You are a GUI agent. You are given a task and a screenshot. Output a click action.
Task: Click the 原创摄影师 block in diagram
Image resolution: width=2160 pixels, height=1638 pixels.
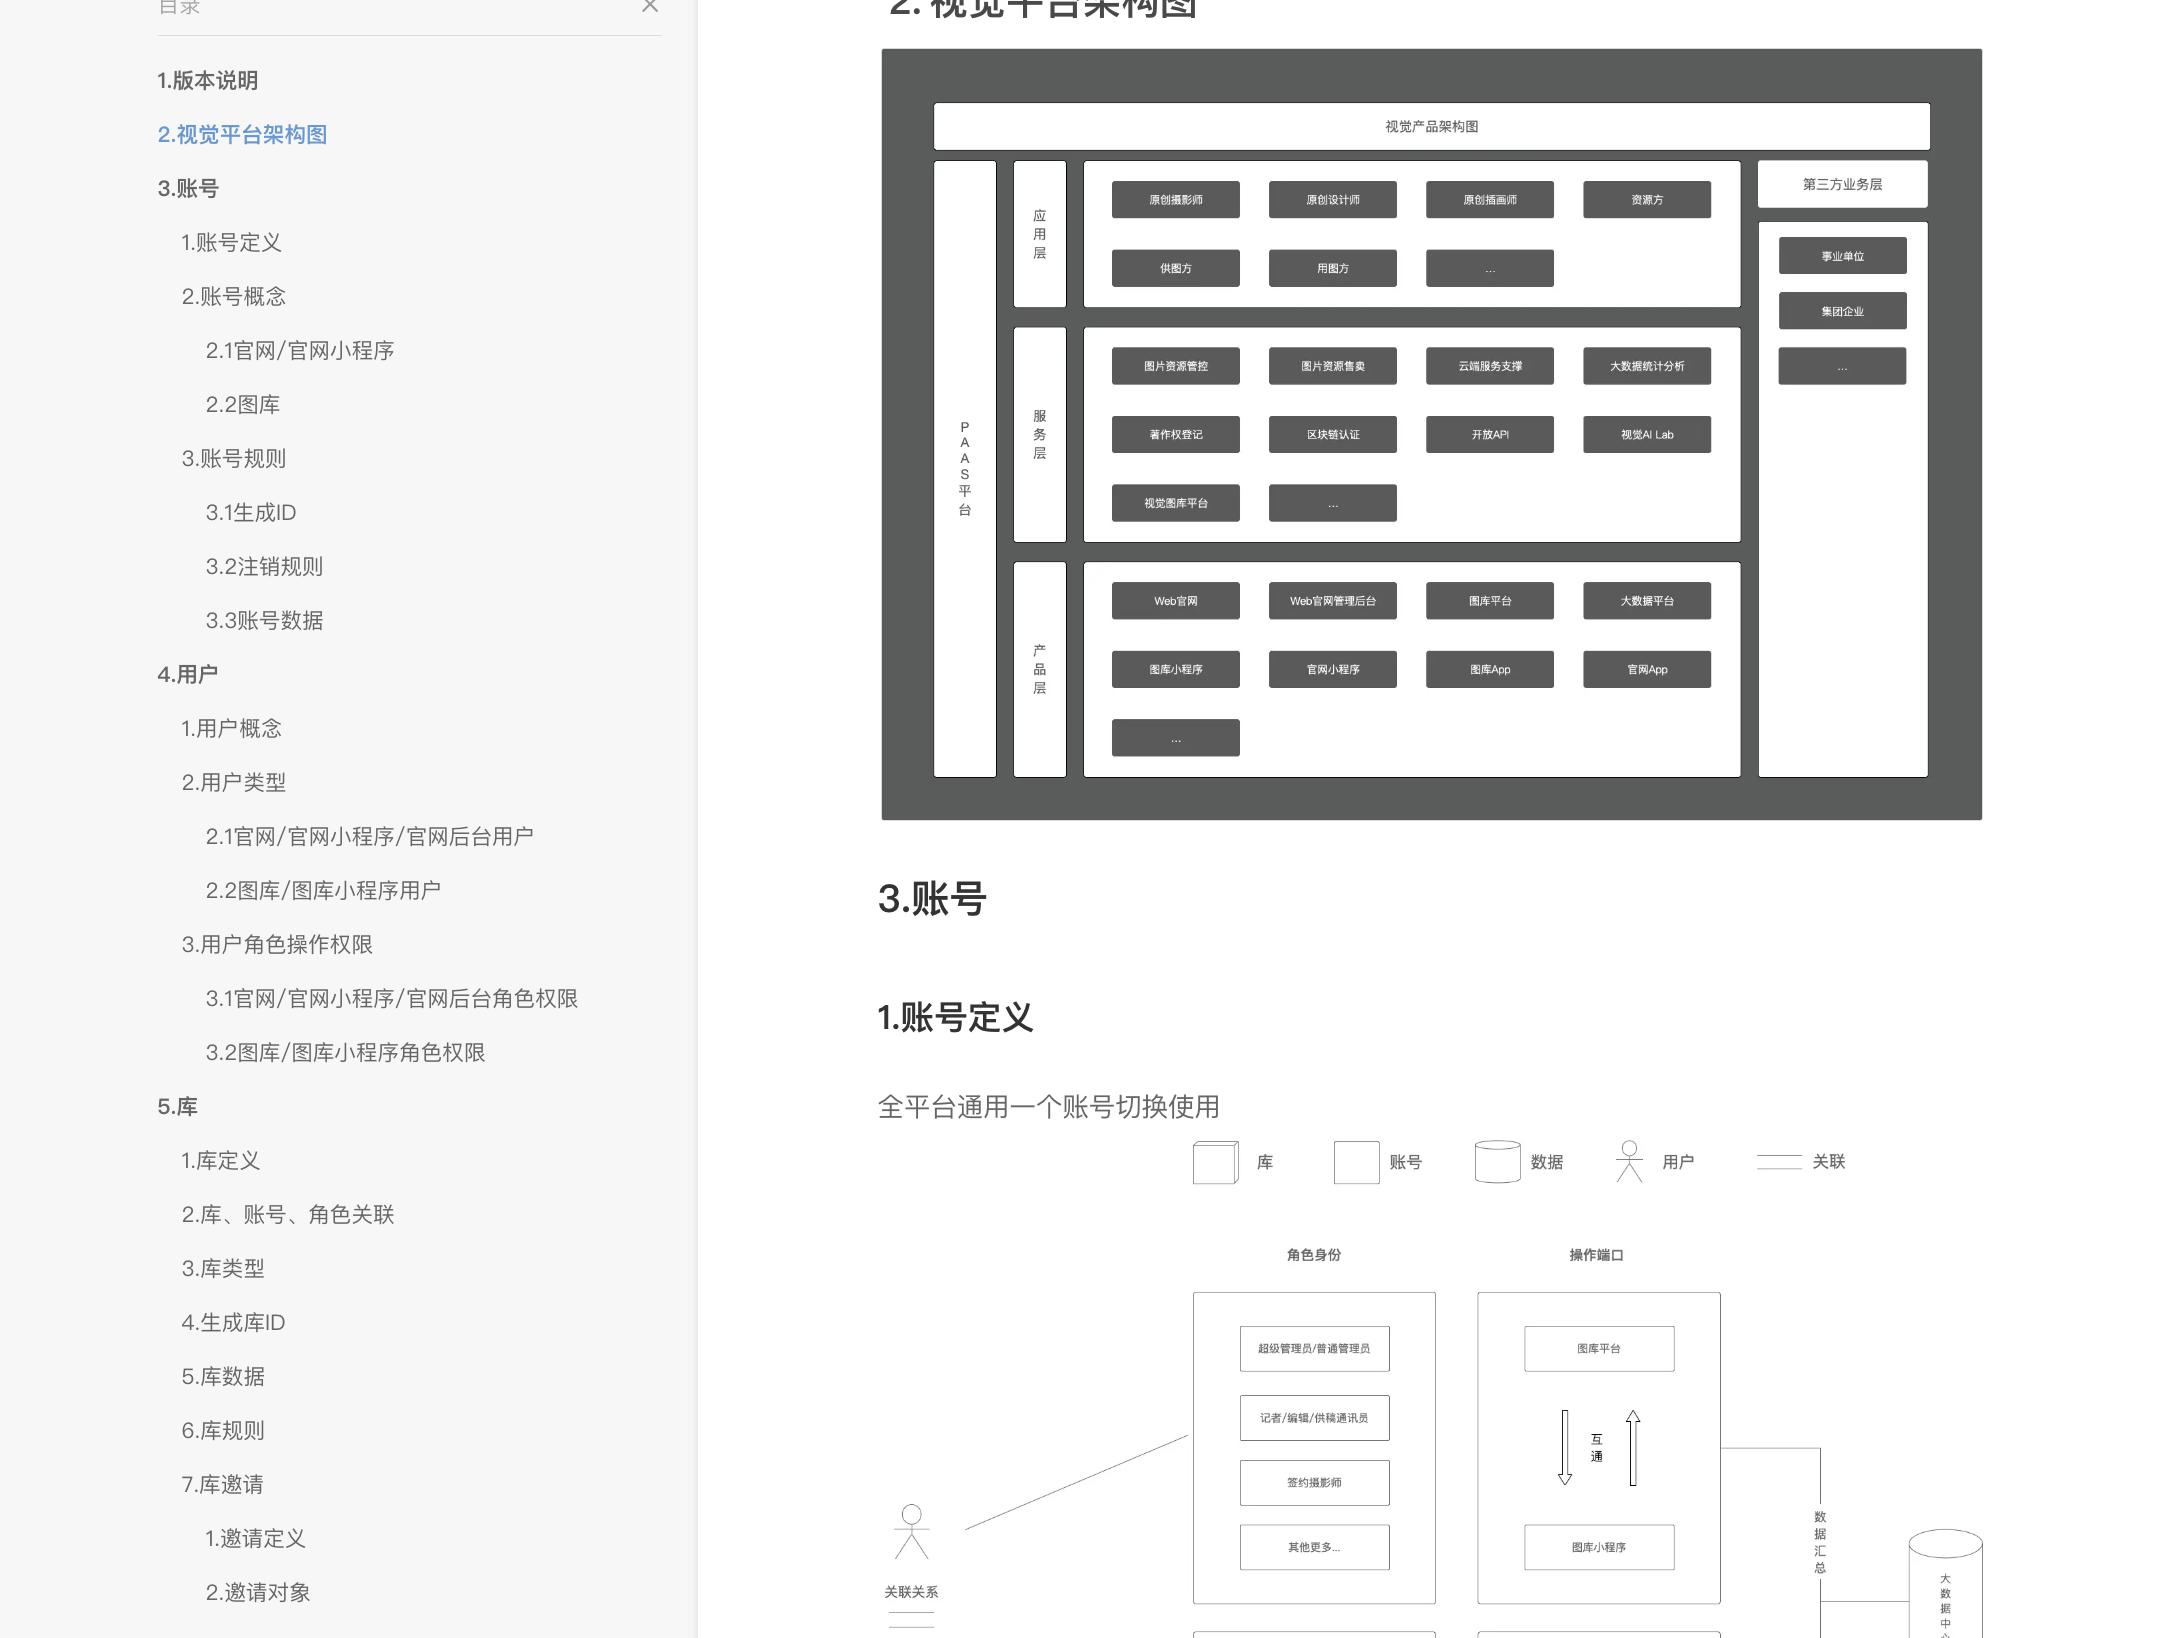point(1175,200)
